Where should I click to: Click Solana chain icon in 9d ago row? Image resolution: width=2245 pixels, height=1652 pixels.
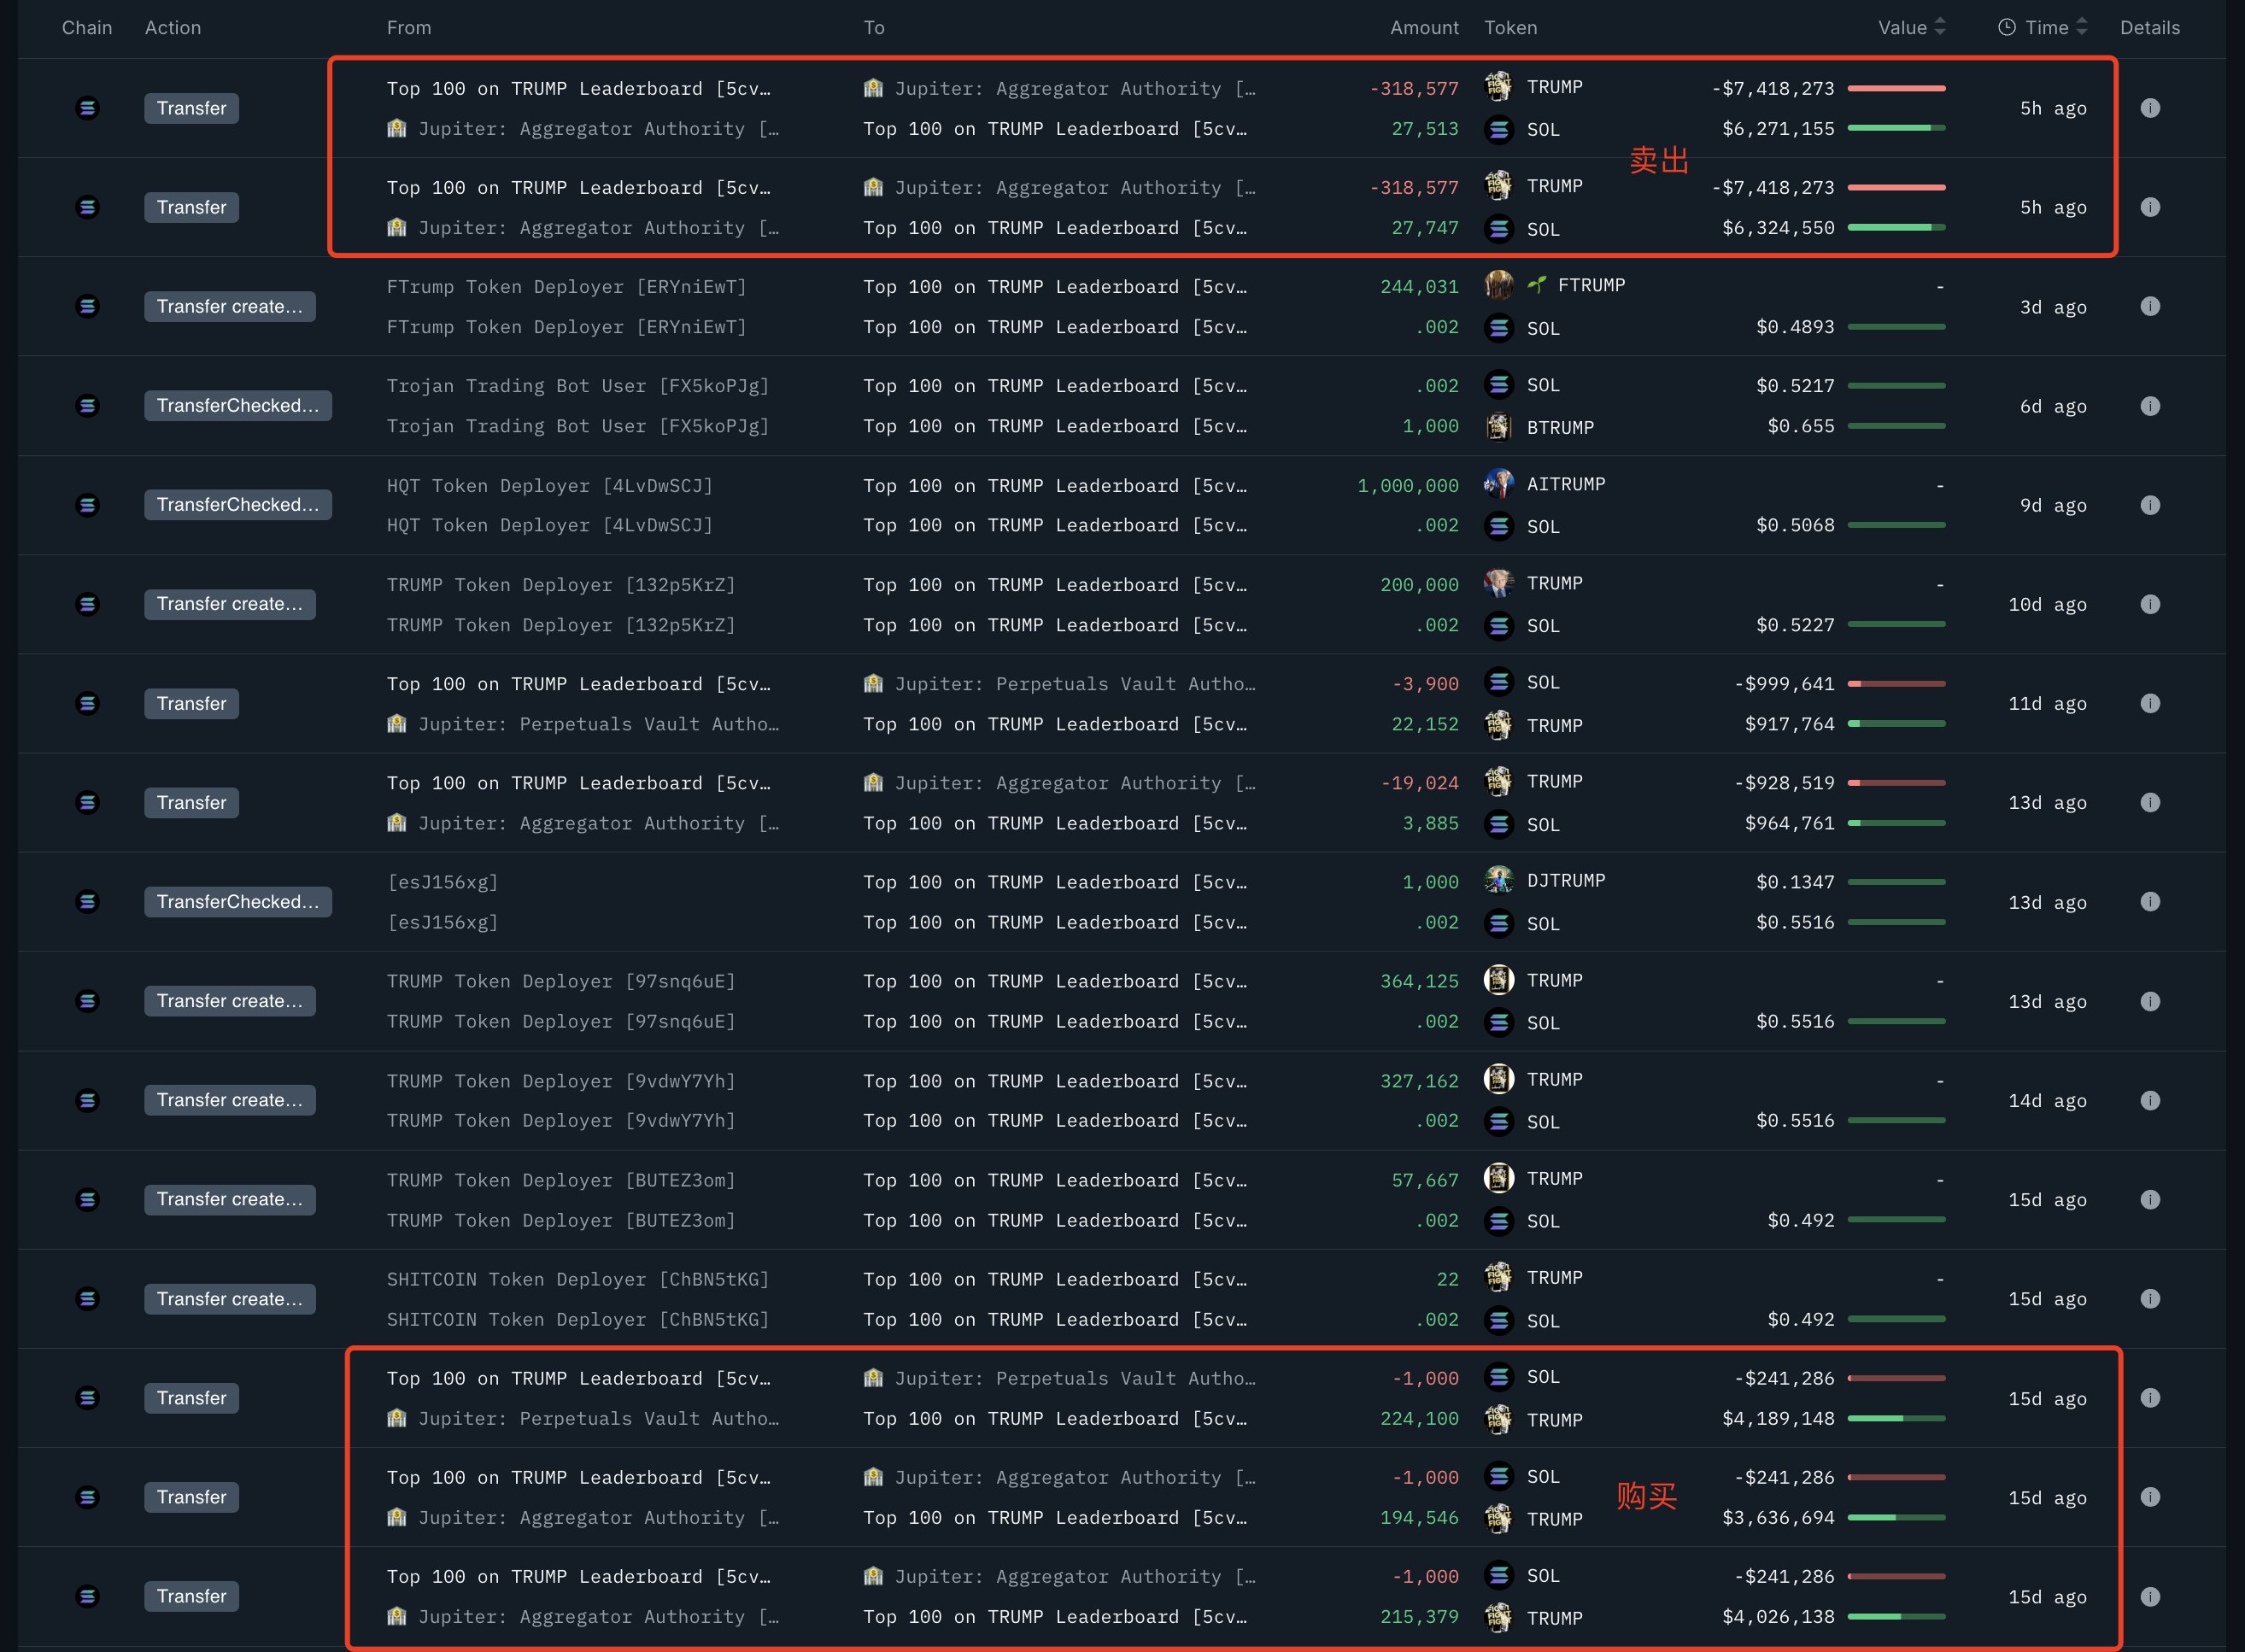click(x=88, y=505)
